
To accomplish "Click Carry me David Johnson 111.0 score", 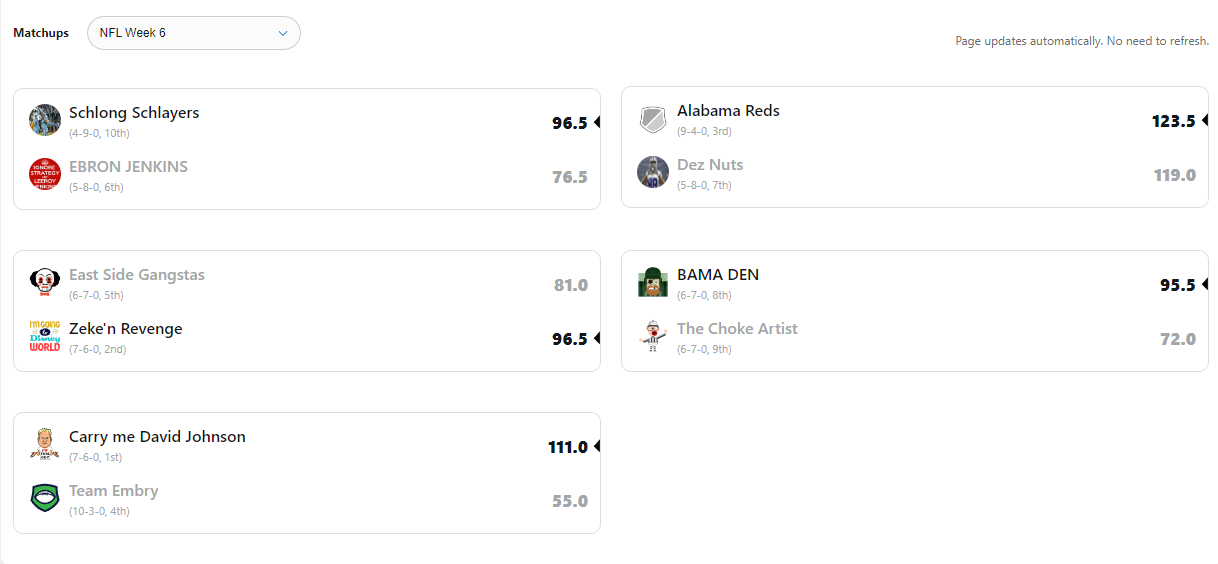I will click(x=567, y=447).
